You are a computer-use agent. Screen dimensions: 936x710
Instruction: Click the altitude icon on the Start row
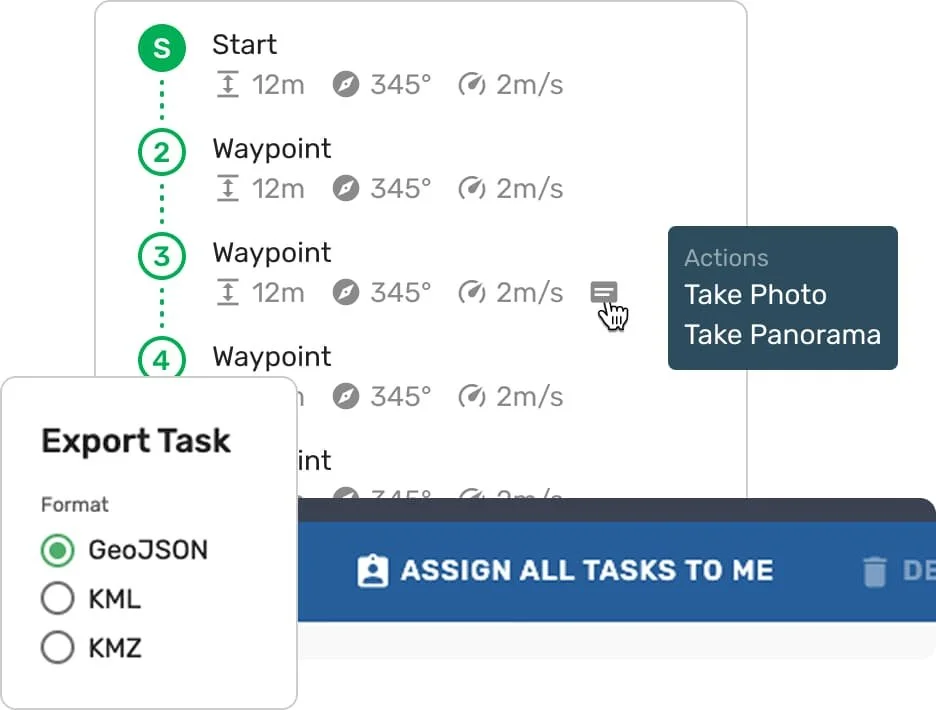(227, 85)
